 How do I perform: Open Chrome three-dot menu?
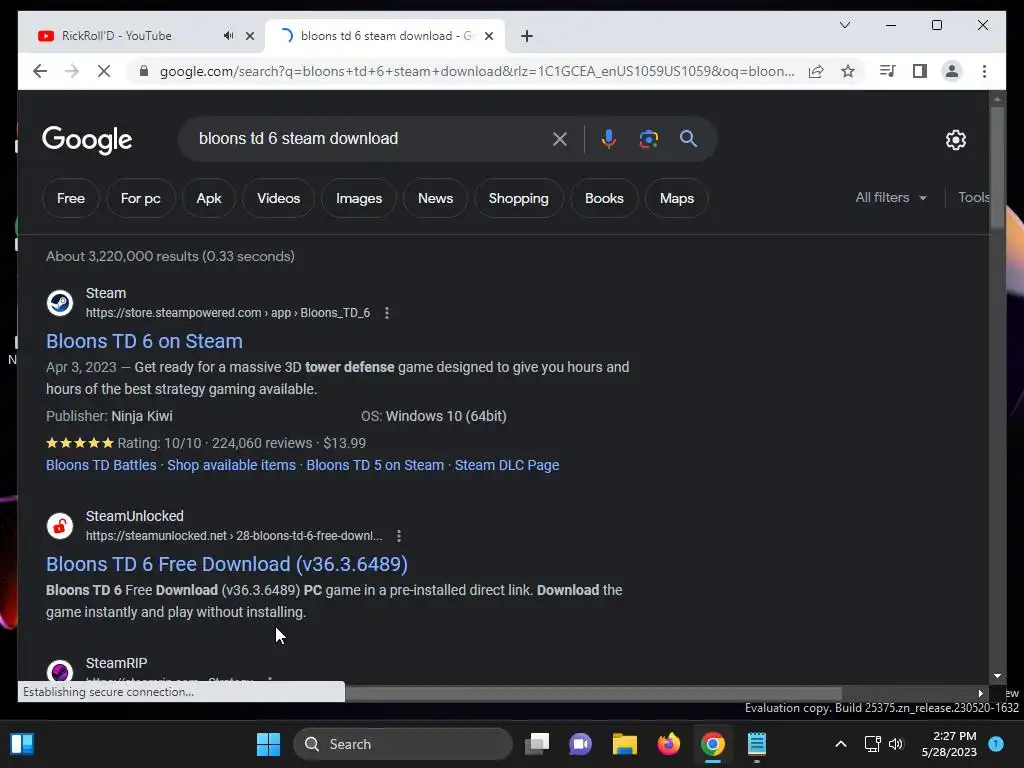(x=984, y=71)
